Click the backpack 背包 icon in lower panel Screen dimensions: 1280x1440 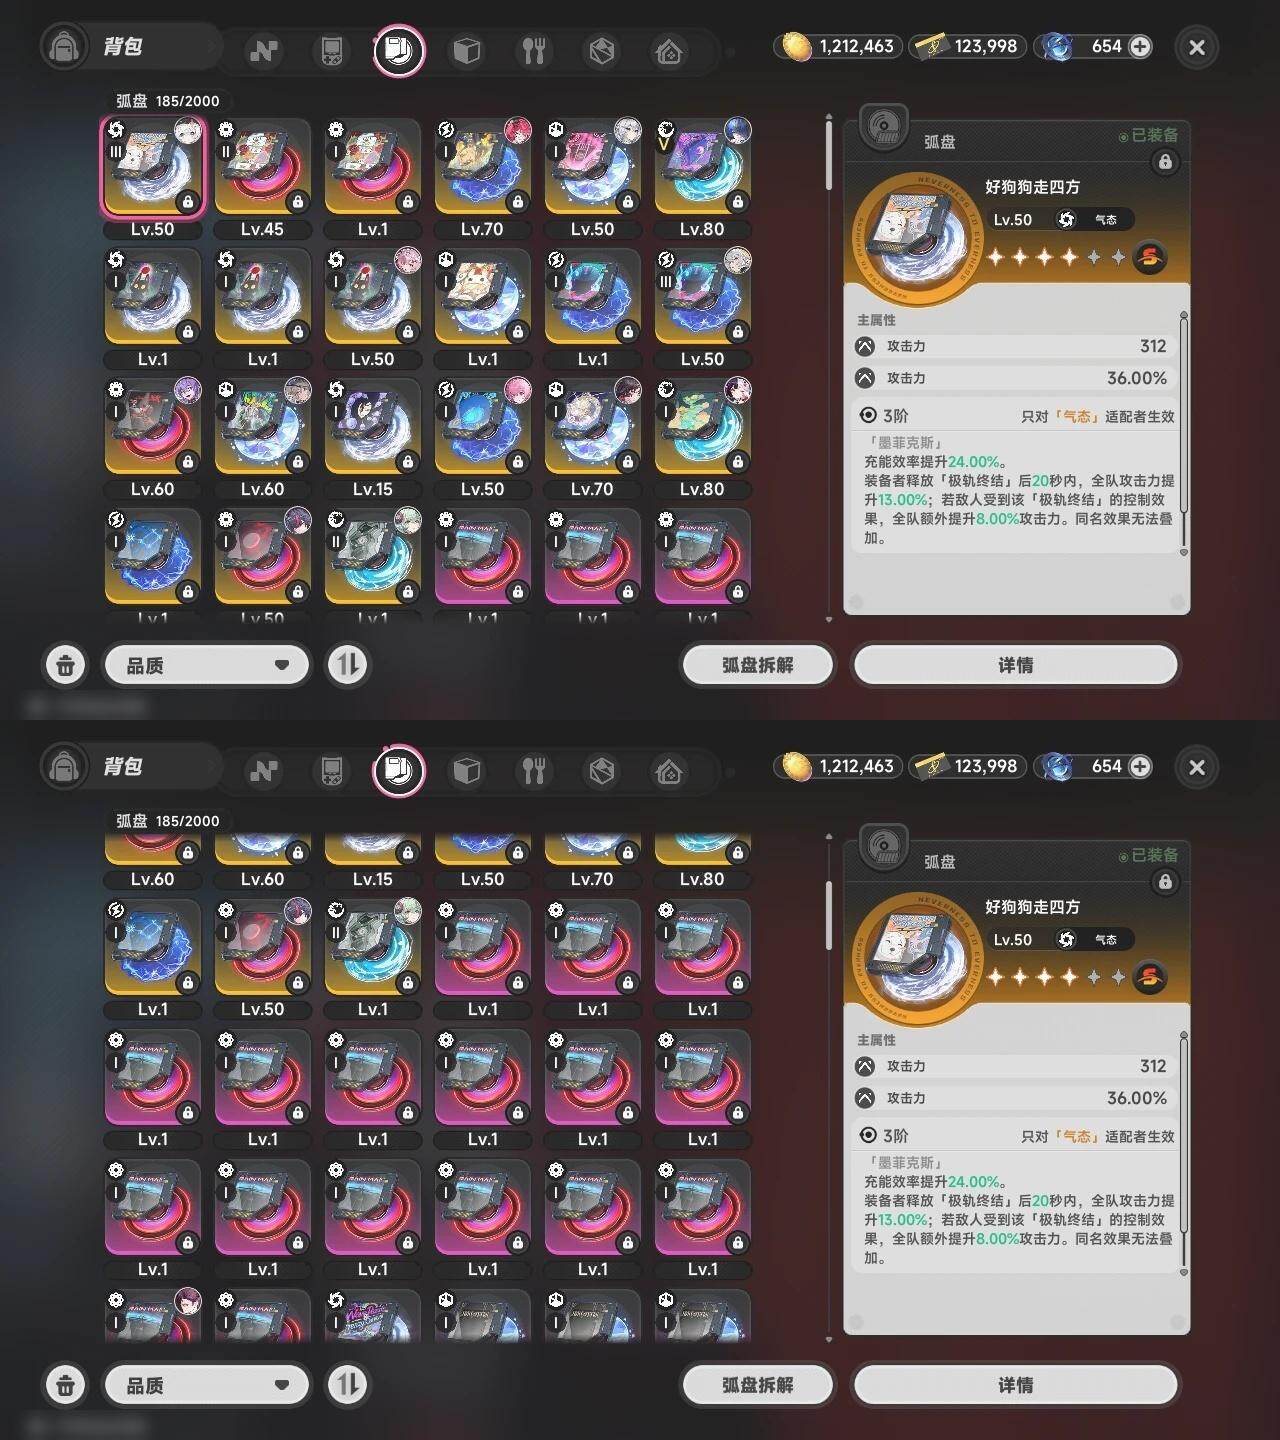(64, 767)
